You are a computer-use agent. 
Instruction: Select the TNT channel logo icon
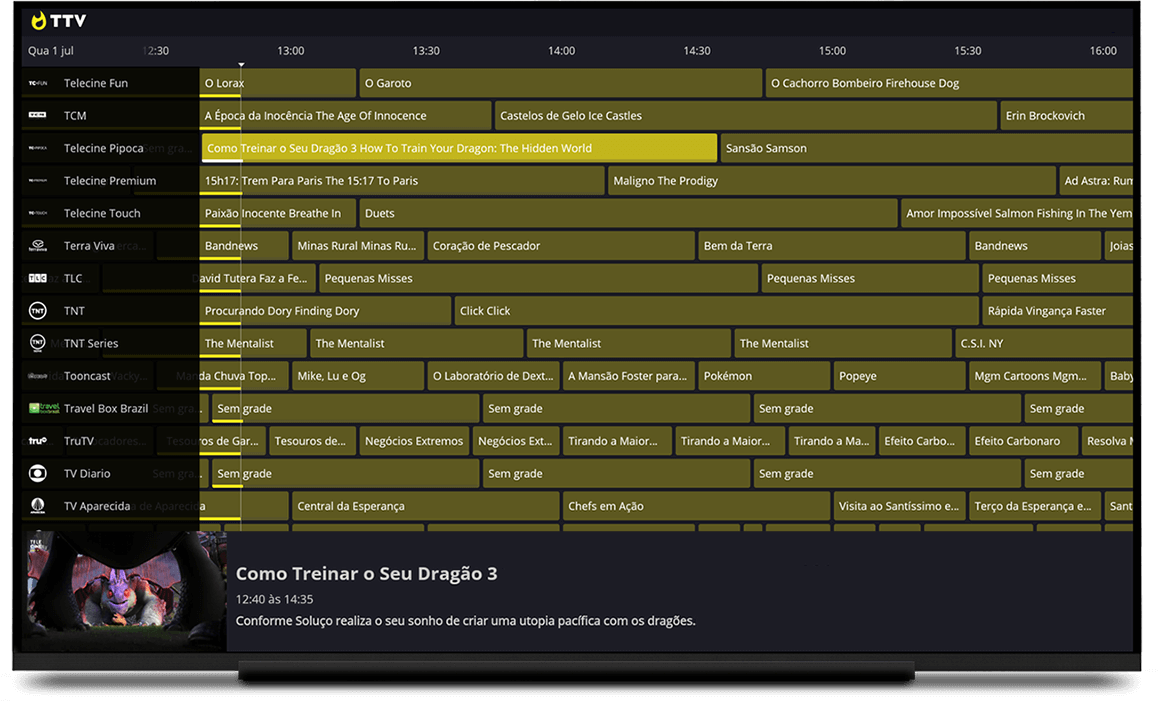[x=38, y=311]
